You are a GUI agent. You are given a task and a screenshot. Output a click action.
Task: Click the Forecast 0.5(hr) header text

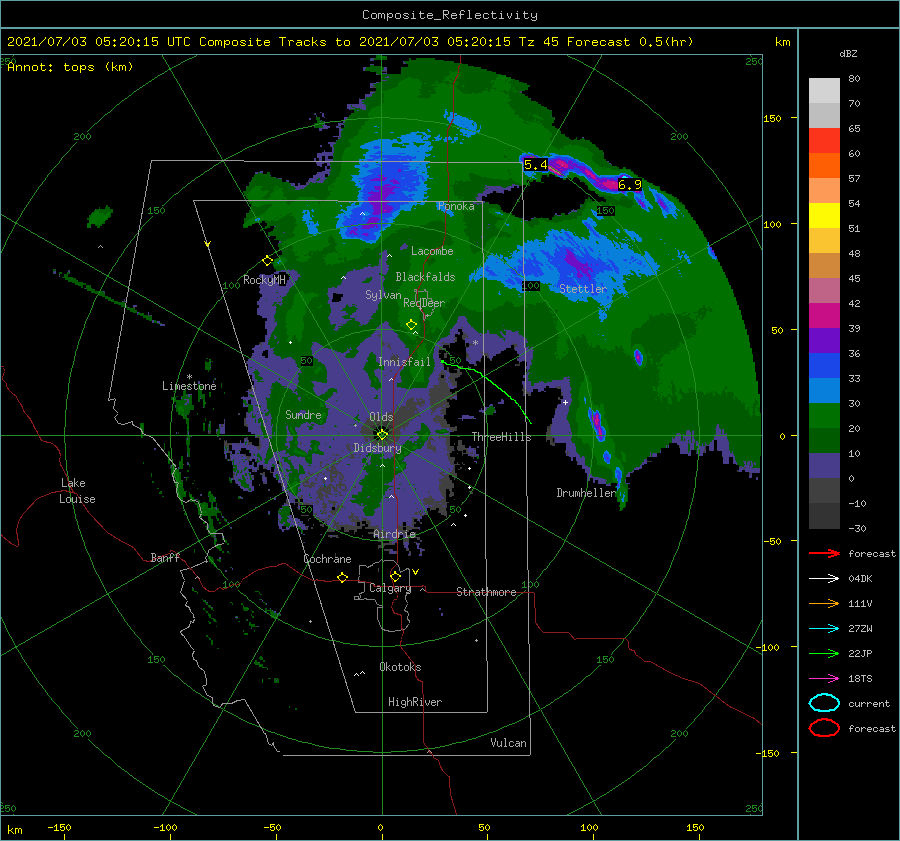(x=630, y=42)
